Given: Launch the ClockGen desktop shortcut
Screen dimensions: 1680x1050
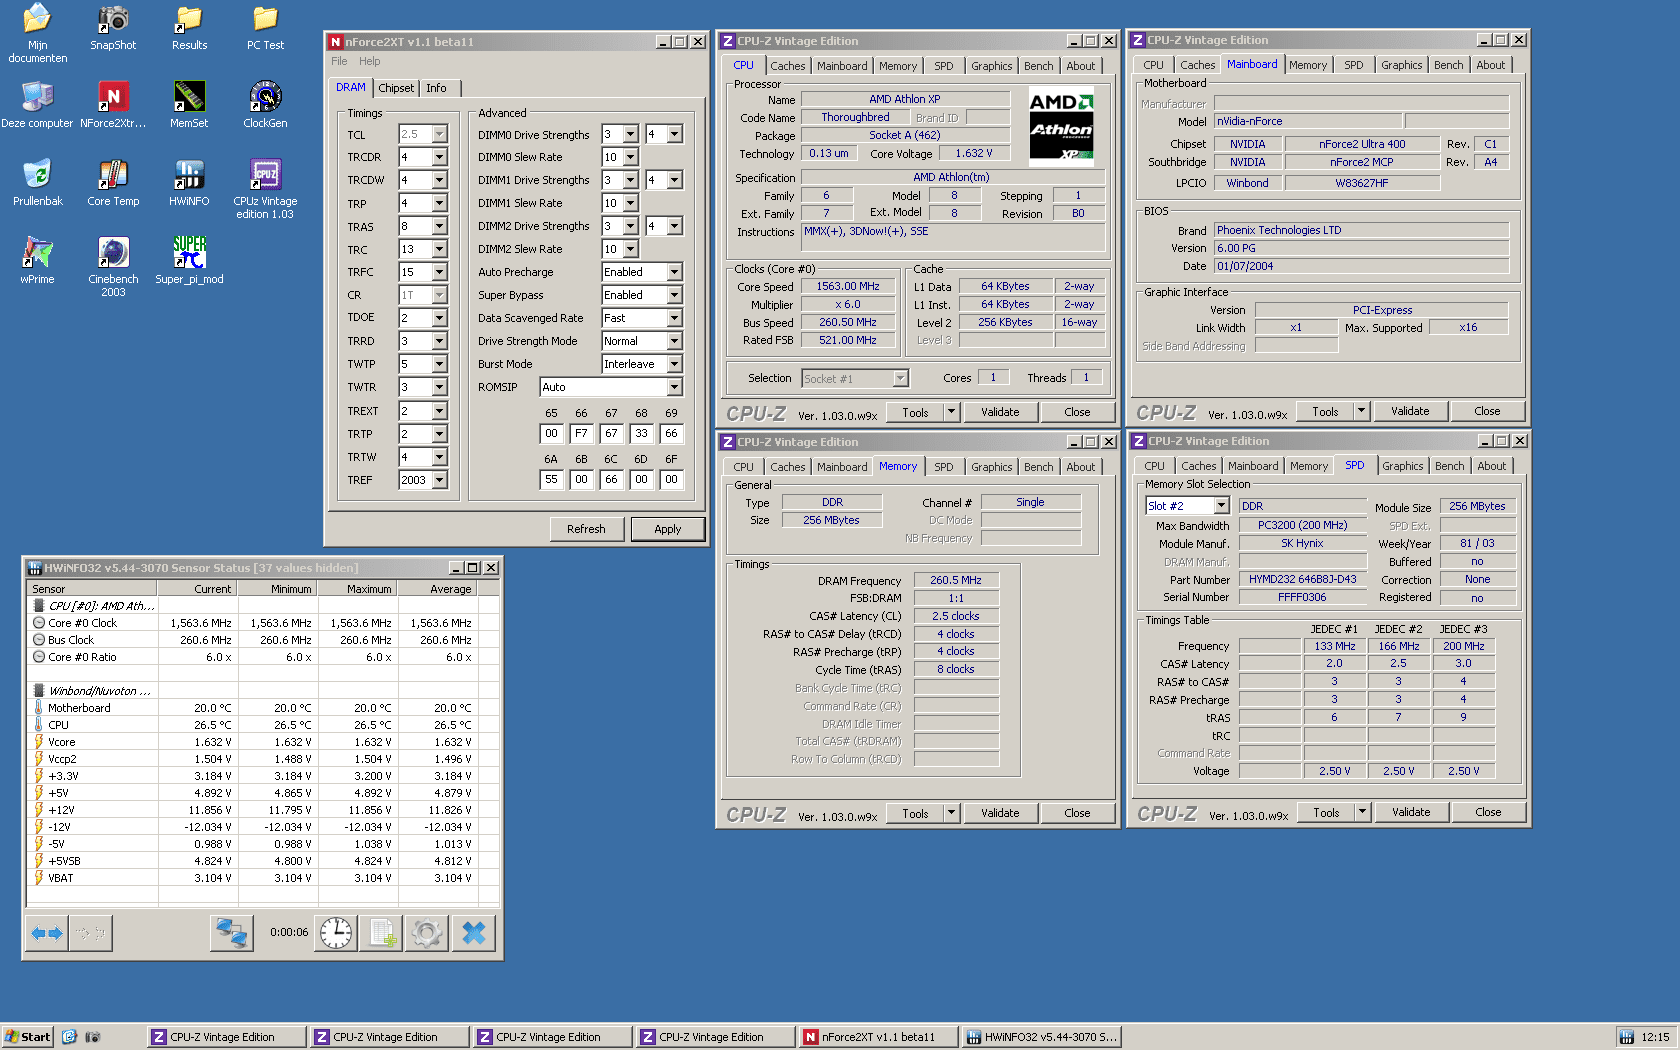Looking at the screenshot, I should click(265, 106).
